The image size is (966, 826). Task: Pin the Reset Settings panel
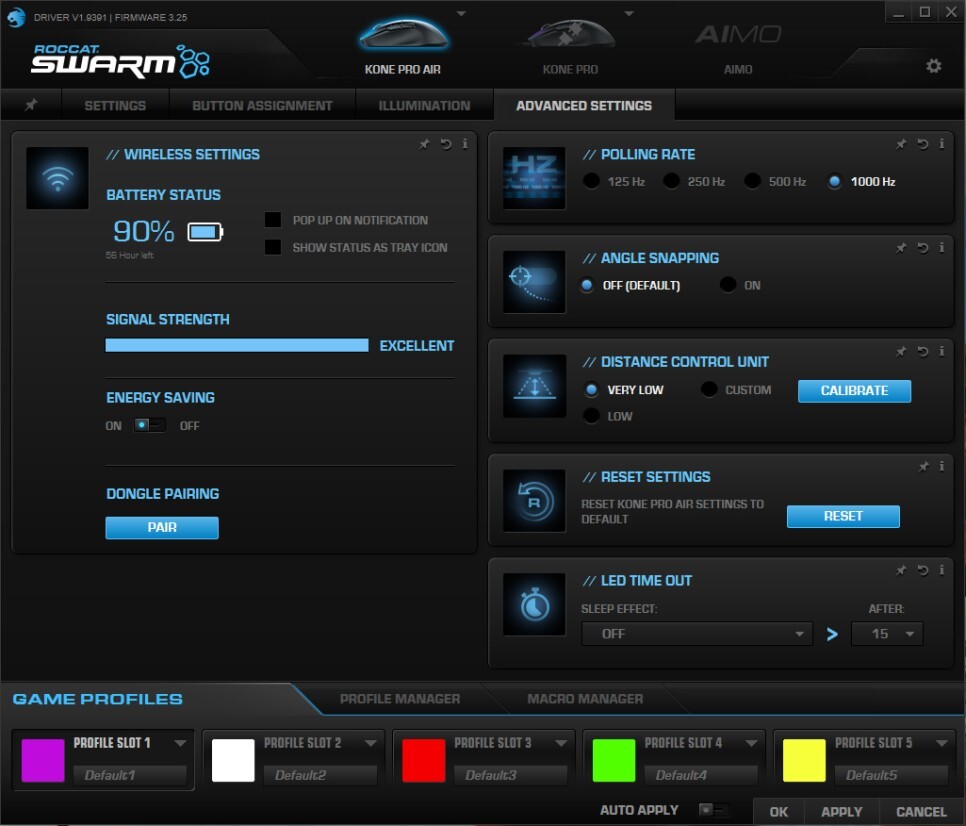pyautogui.click(x=923, y=467)
